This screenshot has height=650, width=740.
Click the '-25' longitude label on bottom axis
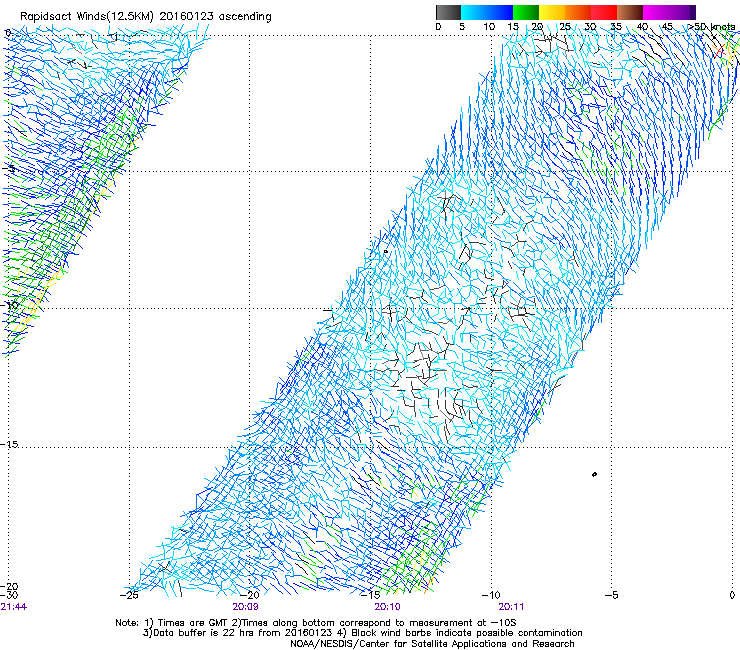click(x=129, y=595)
